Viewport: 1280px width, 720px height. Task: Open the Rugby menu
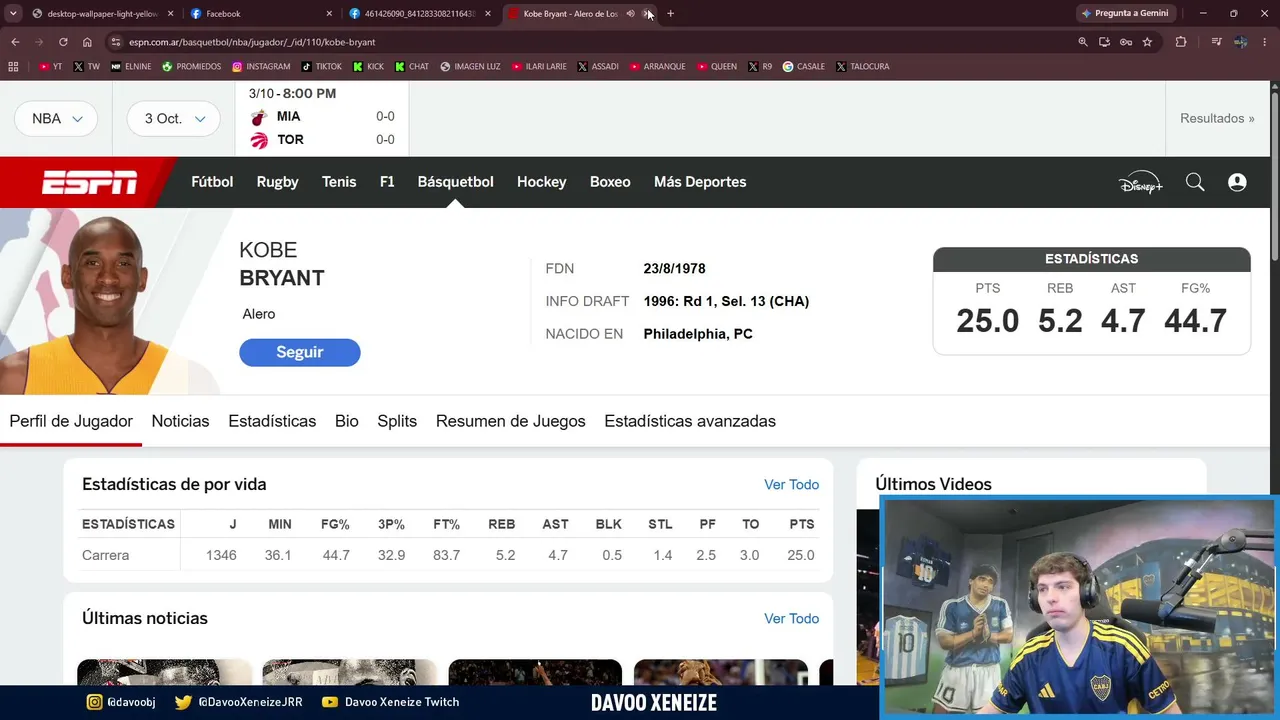pyautogui.click(x=278, y=182)
